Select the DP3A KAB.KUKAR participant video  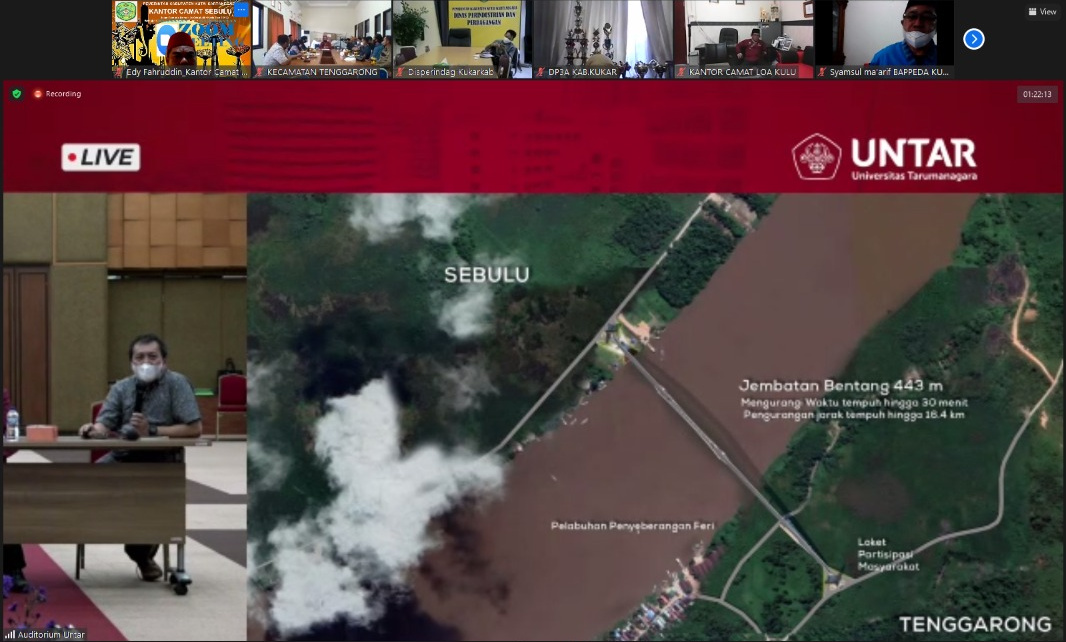pos(602,35)
